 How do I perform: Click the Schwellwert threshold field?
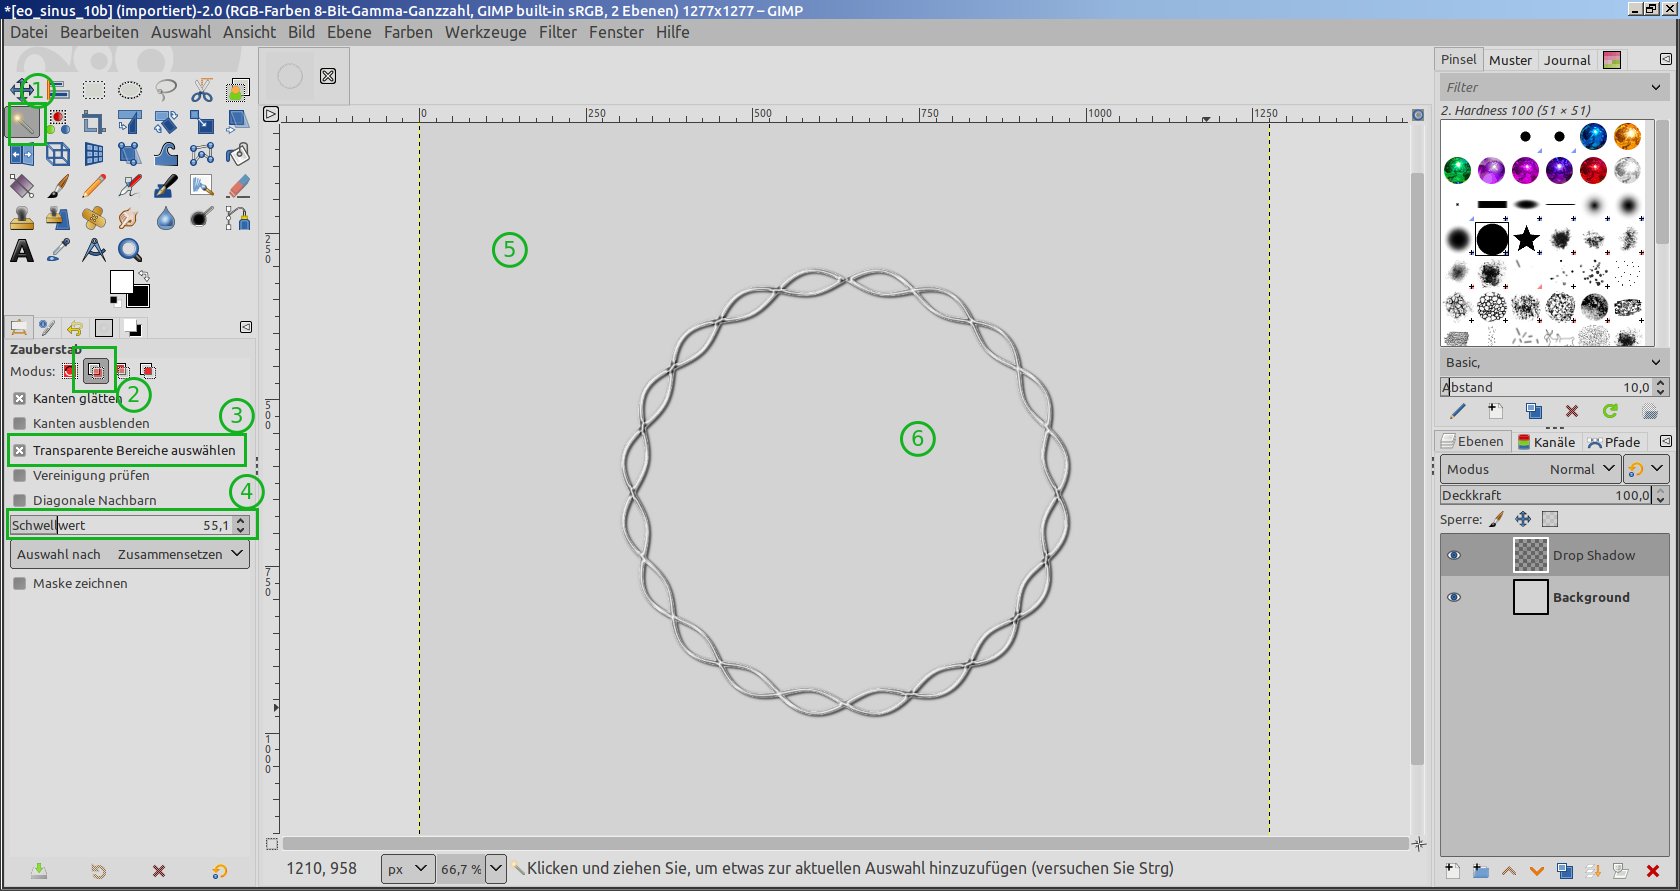[x=120, y=525]
